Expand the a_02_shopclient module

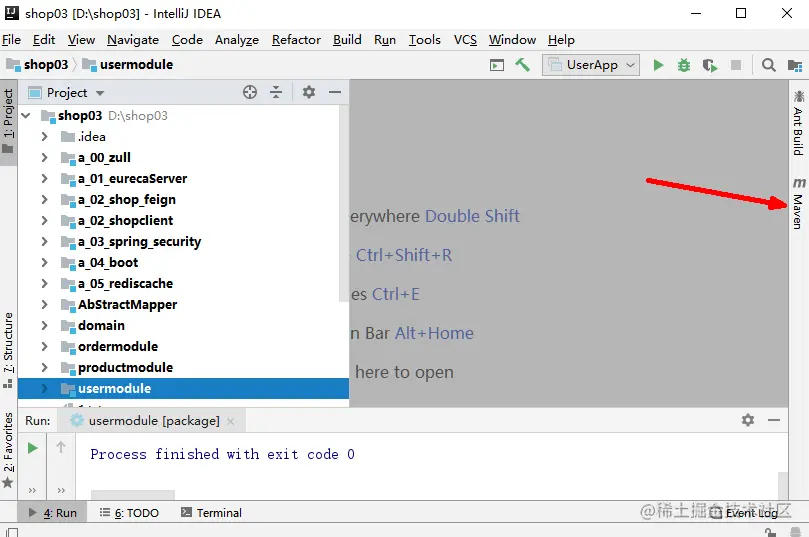coord(44,221)
